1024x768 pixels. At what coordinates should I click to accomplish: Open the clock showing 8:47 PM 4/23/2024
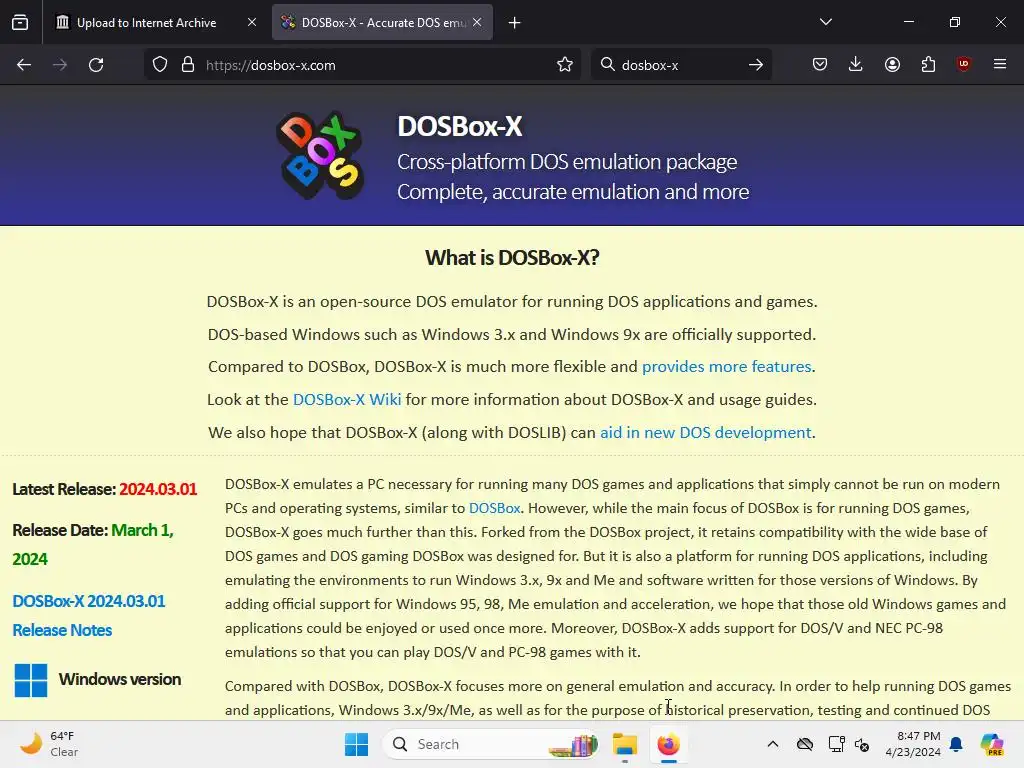(x=913, y=744)
